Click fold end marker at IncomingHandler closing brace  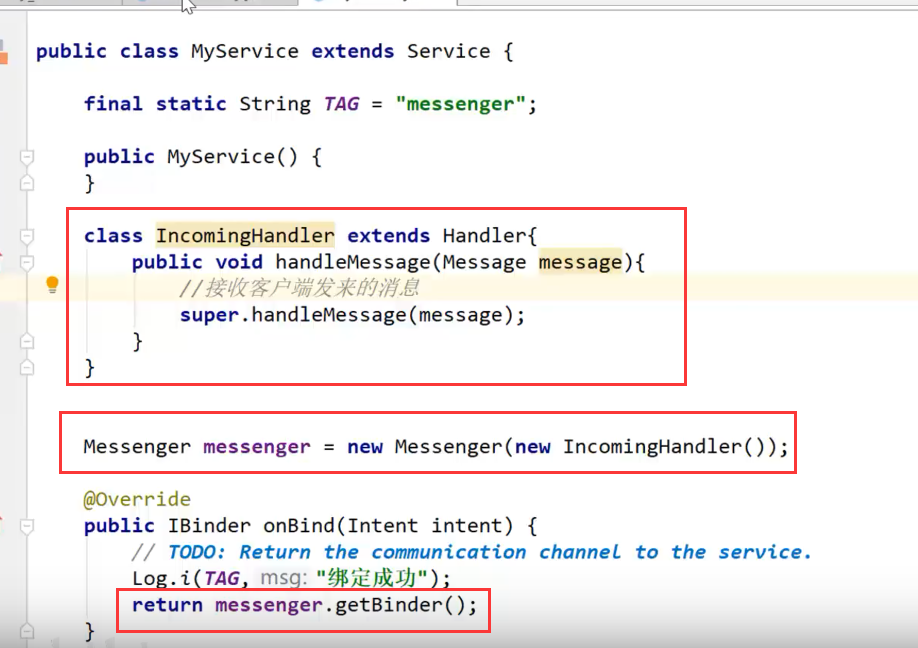coord(27,368)
